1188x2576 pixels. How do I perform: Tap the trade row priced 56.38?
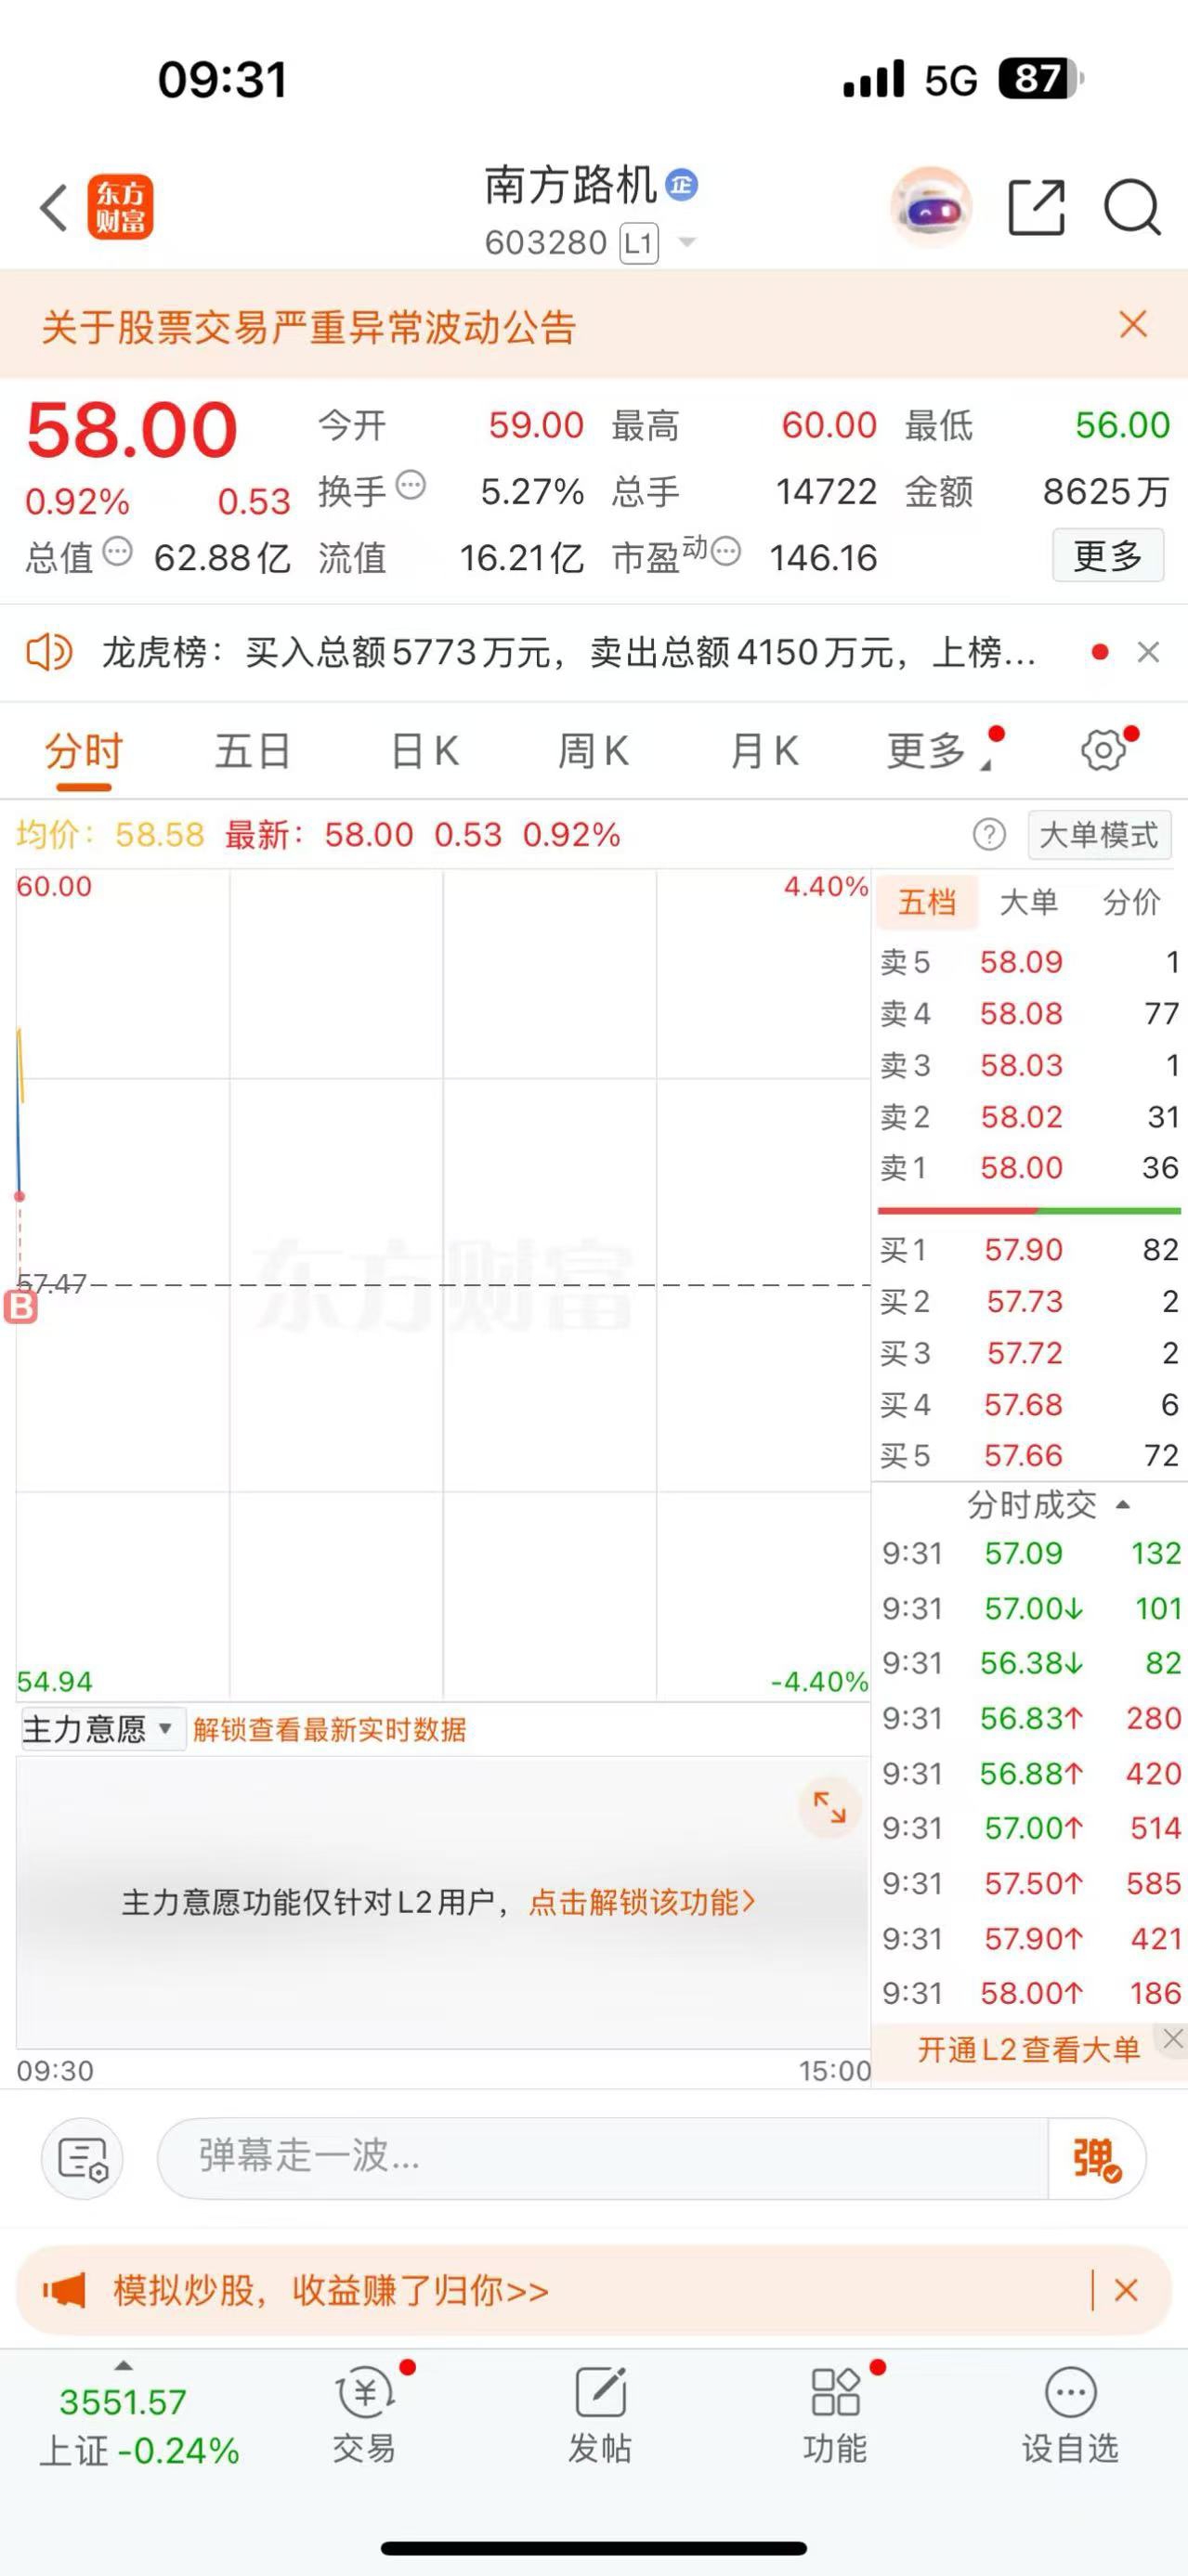click(x=1031, y=1663)
